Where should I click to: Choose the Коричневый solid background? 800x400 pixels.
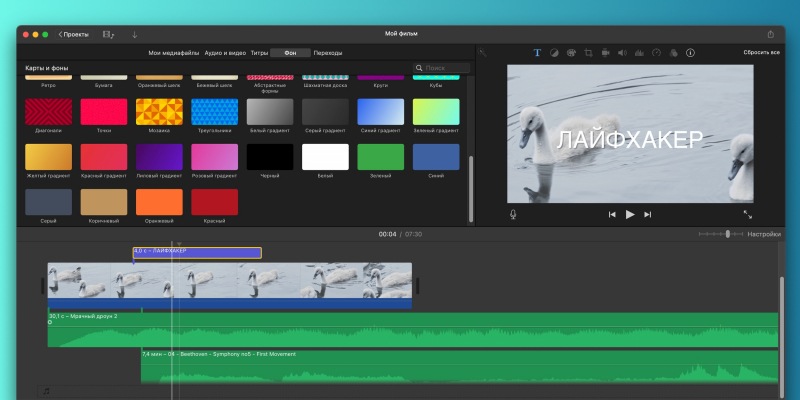[x=104, y=202]
